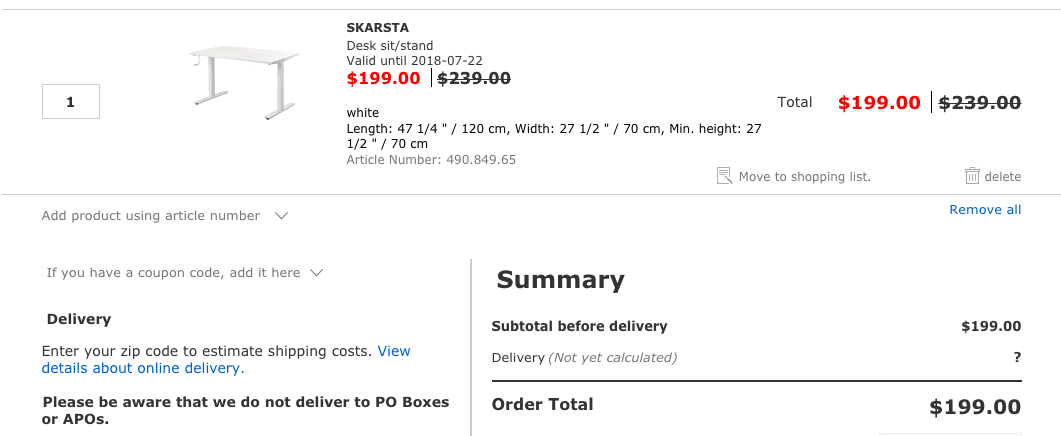Screen dimensions: 1061x436
Task: Click the struck-through $239.00 total price
Action: [x=980, y=102]
